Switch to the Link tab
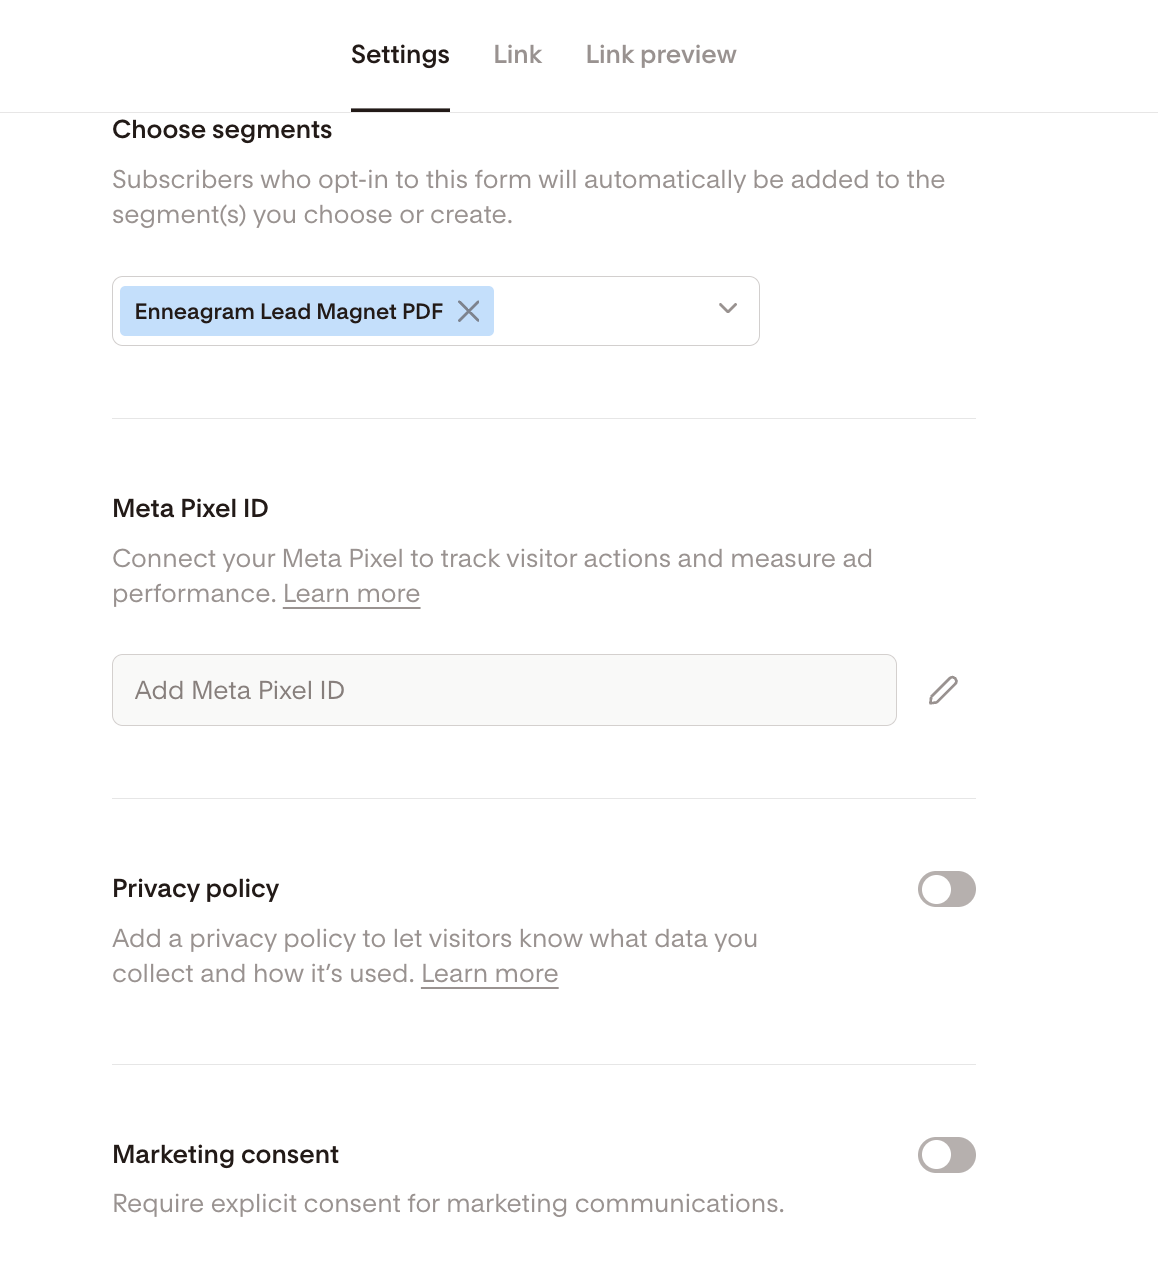 [517, 55]
